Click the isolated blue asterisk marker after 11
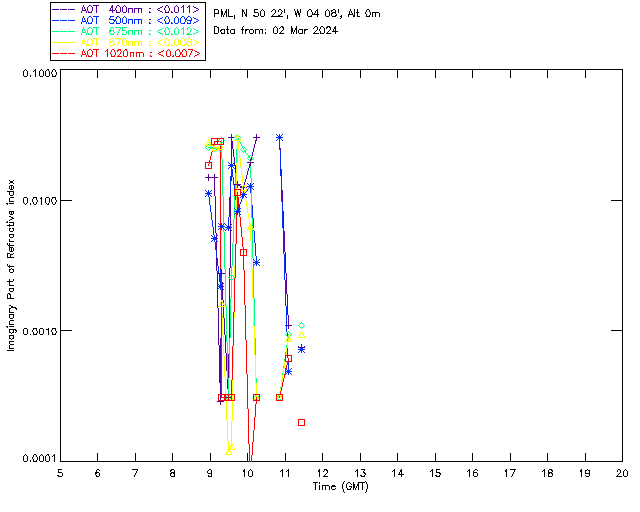This screenshot has height=512, width=640. coord(301,349)
